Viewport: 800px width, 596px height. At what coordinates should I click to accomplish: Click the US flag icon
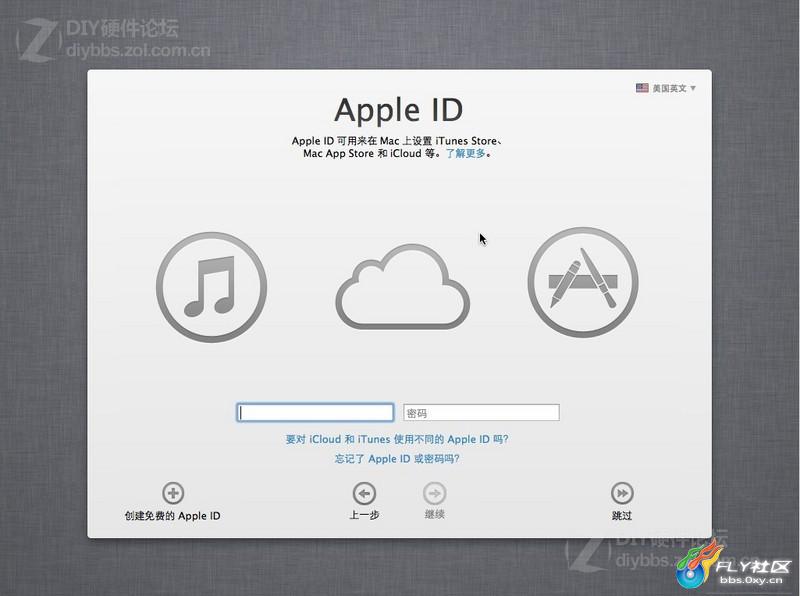(642, 88)
